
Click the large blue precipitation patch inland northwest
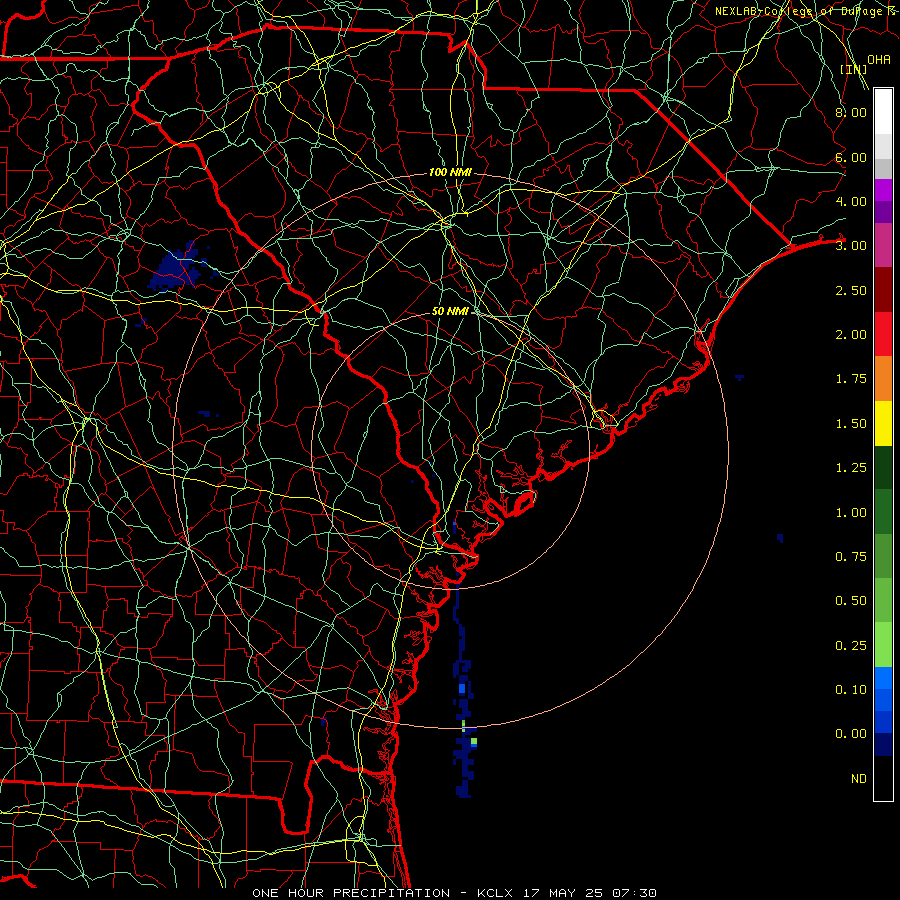pyautogui.click(x=177, y=267)
